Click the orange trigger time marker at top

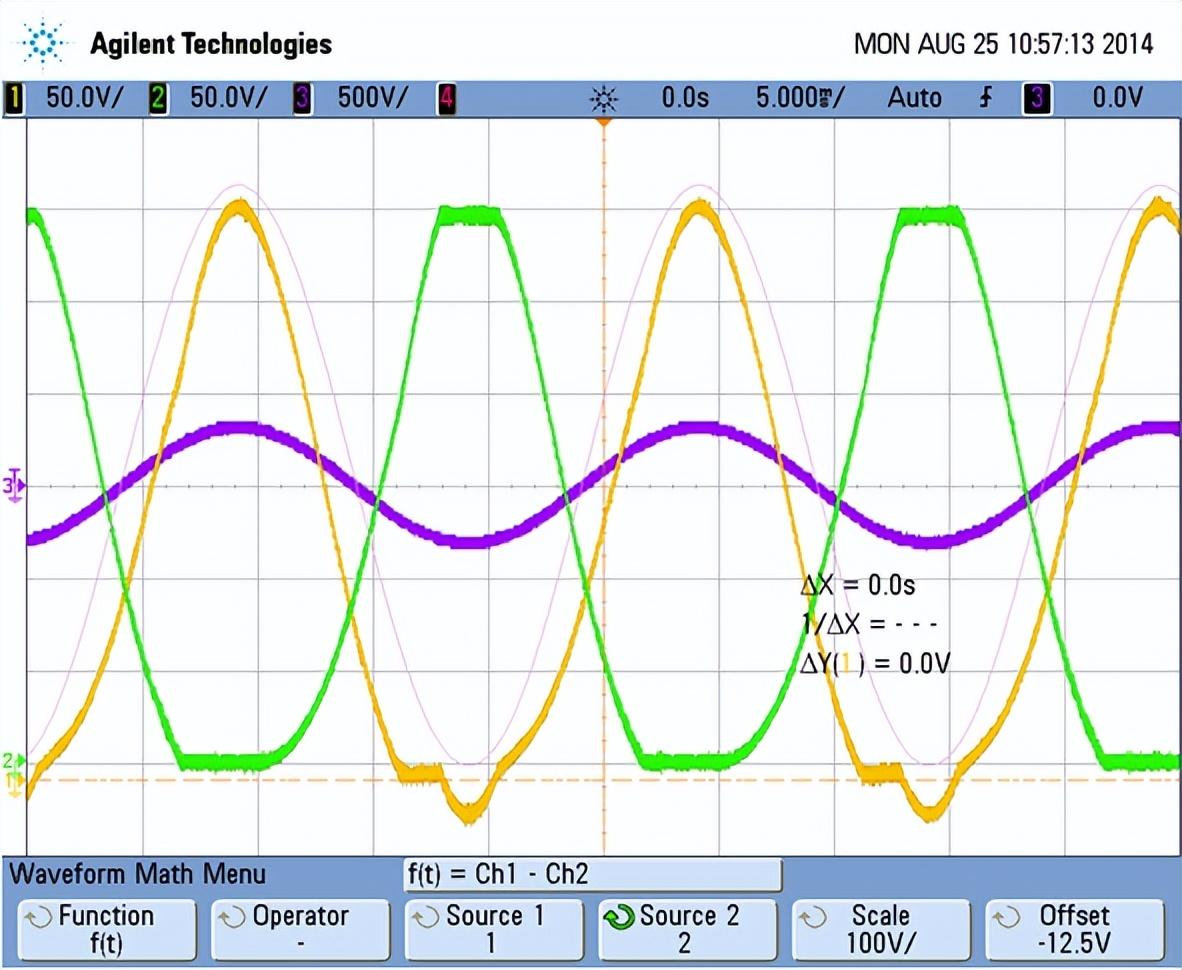(x=603, y=121)
